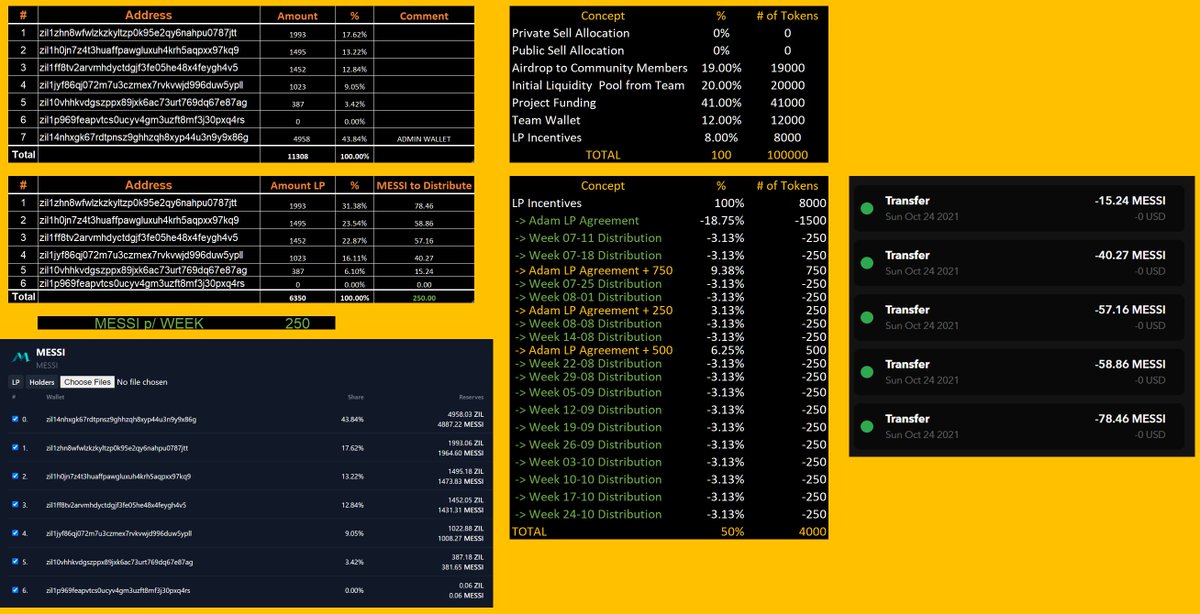
Task: Click the green dot beside the -40.27 MESSI transfer
Action: tap(867, 262)
